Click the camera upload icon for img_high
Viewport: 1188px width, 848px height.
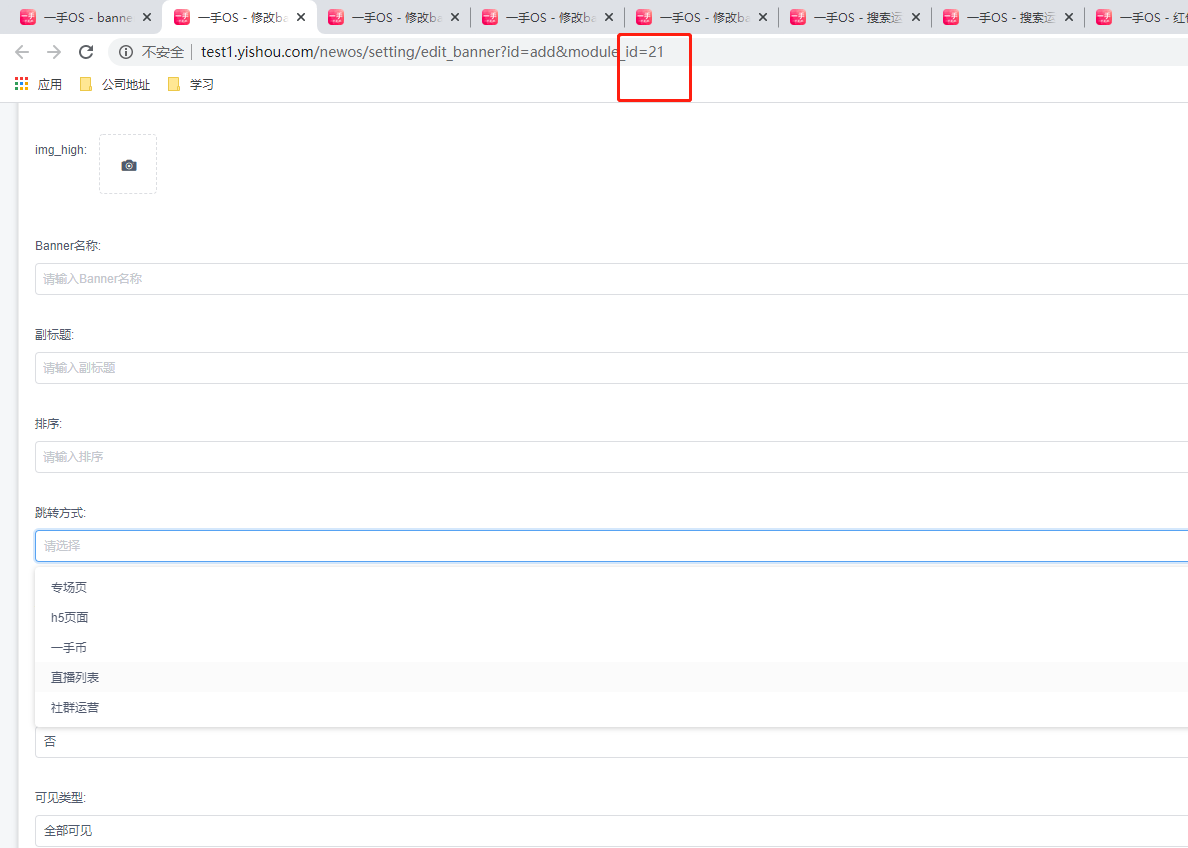[128, 164]
